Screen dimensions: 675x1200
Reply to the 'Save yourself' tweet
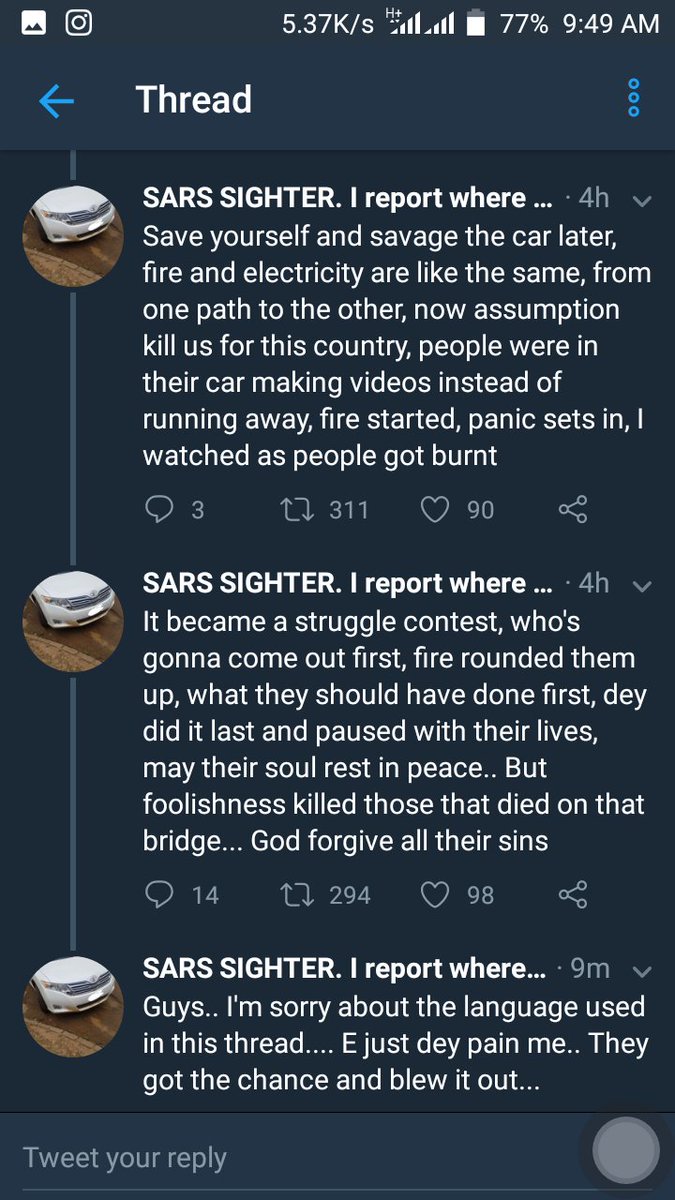[160, 510]
